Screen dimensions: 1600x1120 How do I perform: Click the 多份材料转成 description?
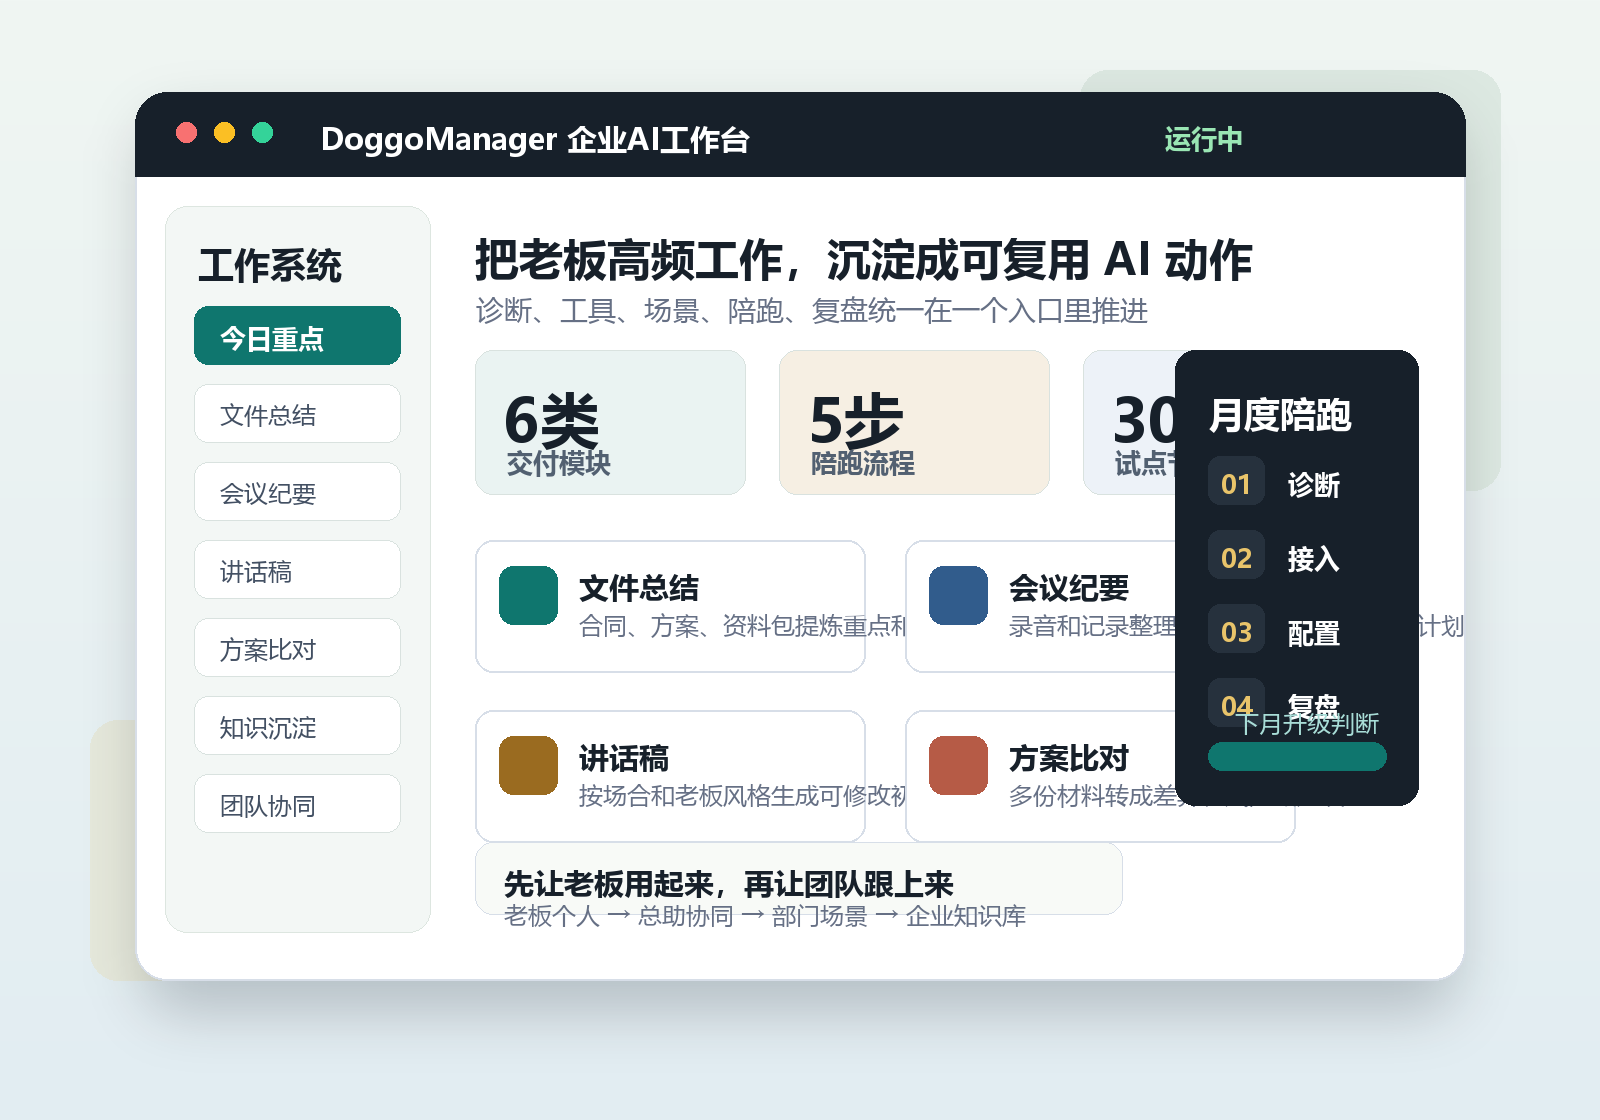tap(1092, 796)
